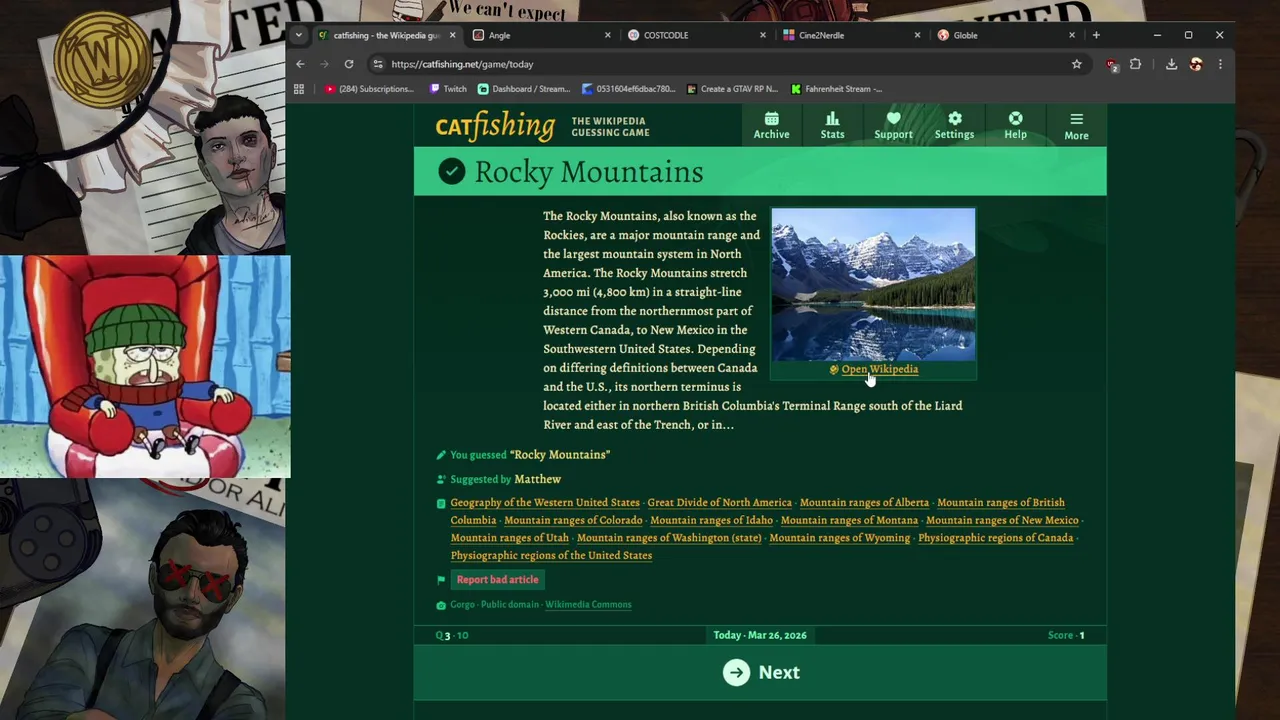Screen dimensions: 1280x720
Task: Open the Wikimedia Commons link
Action: (x=588, y=604)
